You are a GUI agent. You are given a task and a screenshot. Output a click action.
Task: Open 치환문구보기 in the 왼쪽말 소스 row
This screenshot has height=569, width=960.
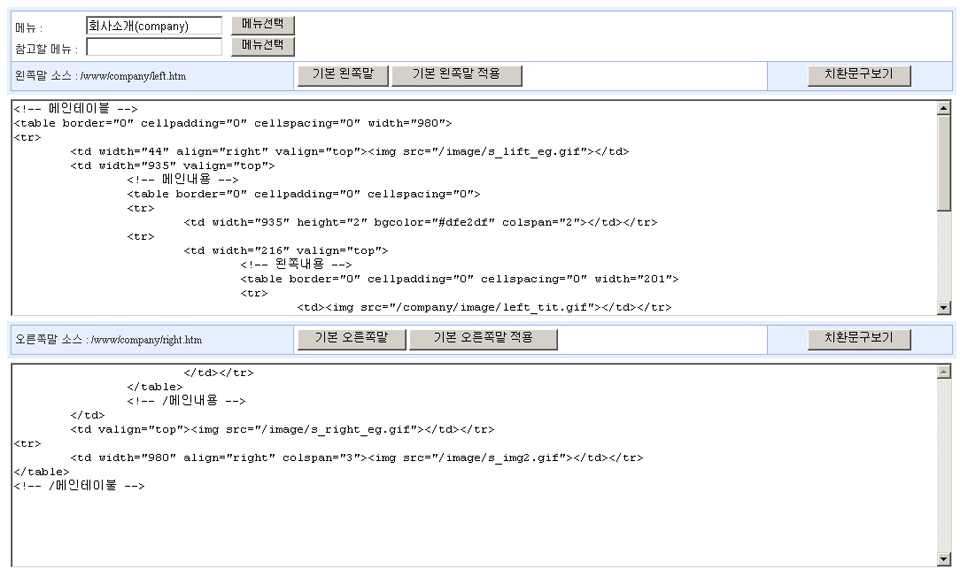(x=859, y=75)
